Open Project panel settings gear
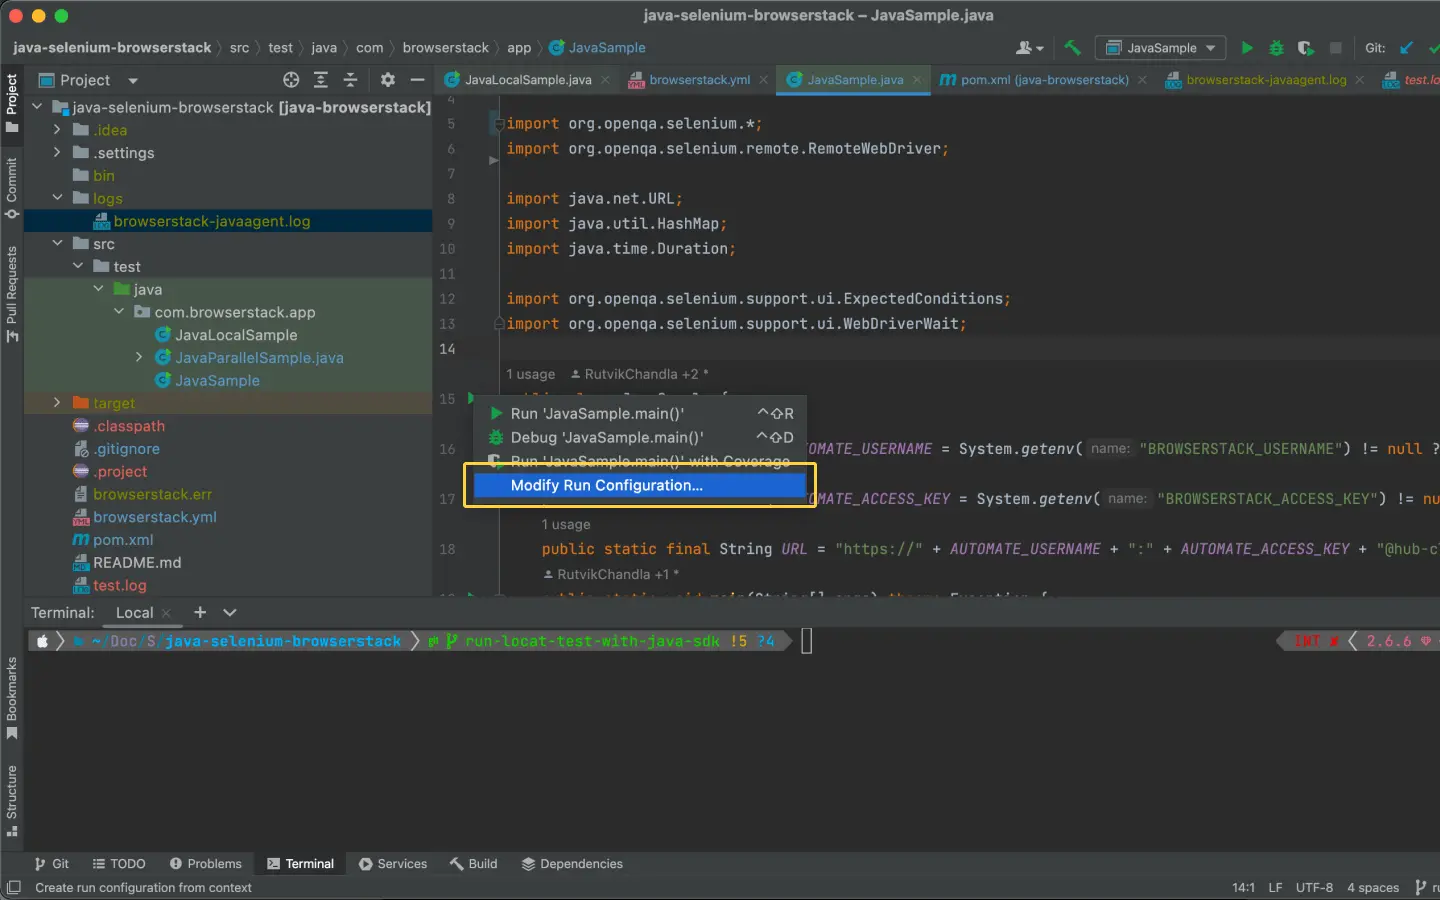Image resolution: width=1440 pixels, height=900 pixels. (388, 80)
